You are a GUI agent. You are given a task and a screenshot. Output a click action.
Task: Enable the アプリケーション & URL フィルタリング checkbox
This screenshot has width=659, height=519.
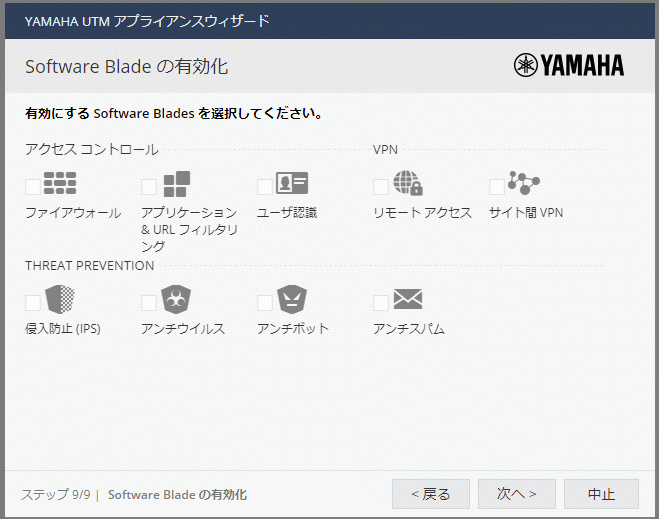coord(149,187)
